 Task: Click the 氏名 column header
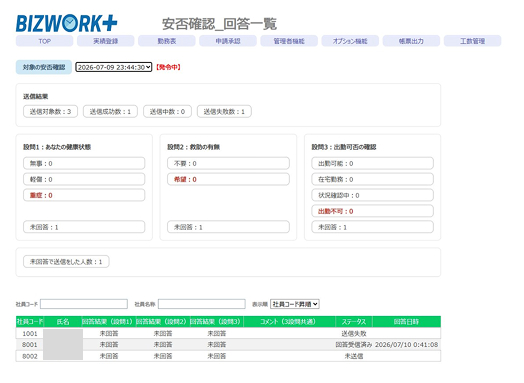tap(63, 322)
